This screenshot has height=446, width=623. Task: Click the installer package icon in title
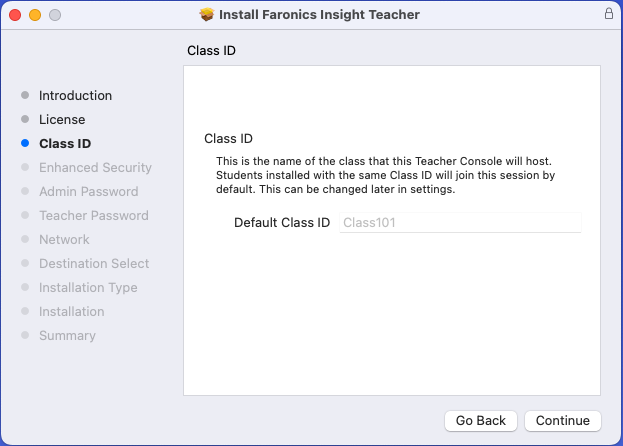[207, 15]
